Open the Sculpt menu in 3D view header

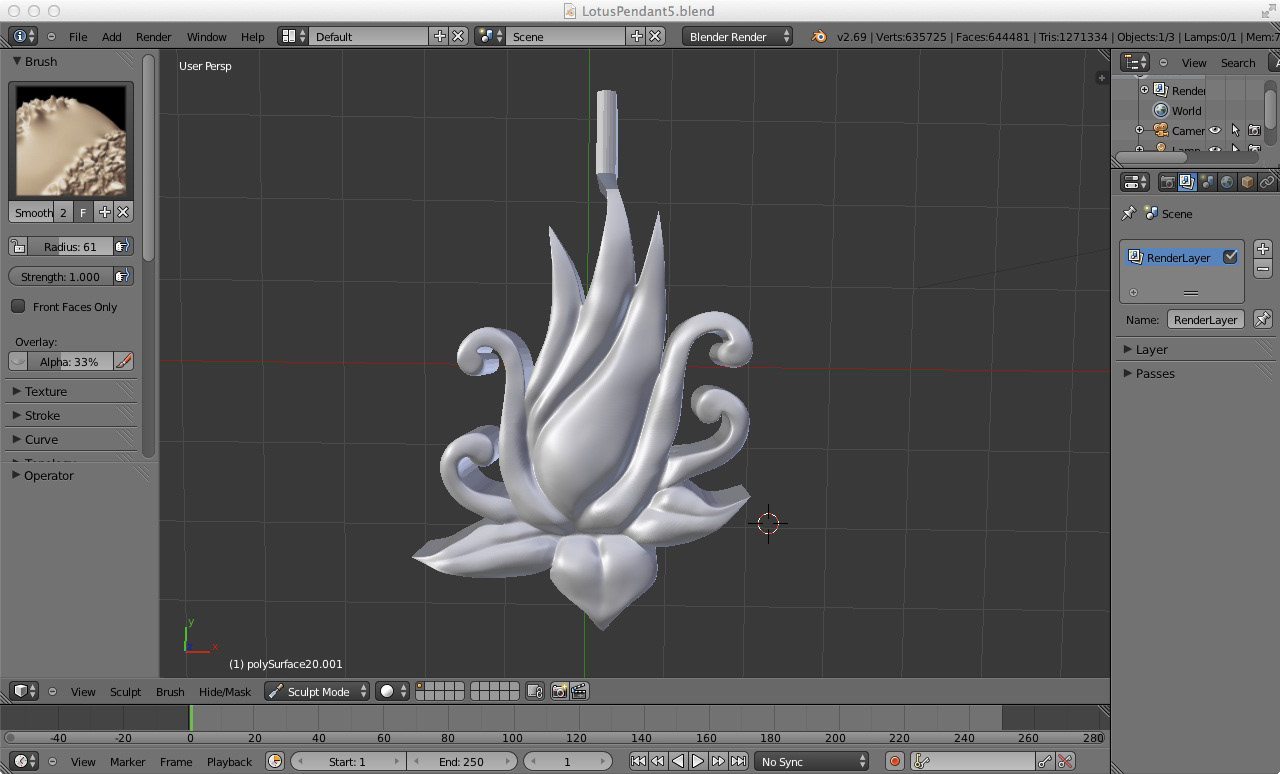[125, 691]
